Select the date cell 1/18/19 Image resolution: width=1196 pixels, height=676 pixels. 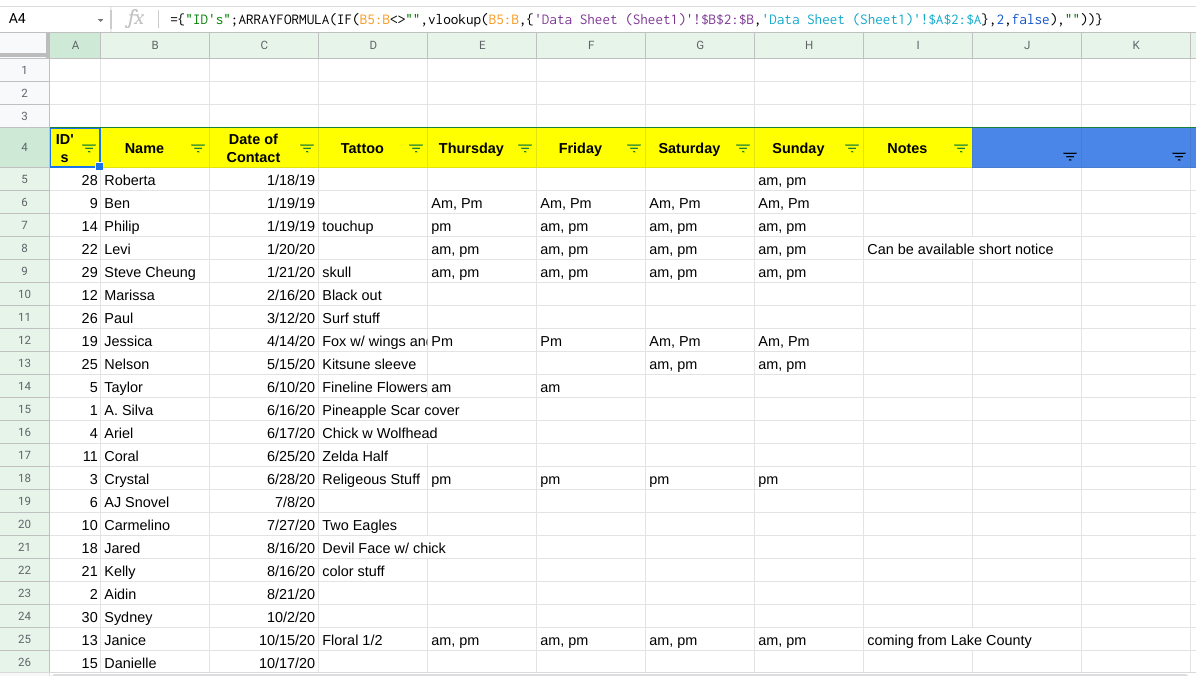point(264,180)
